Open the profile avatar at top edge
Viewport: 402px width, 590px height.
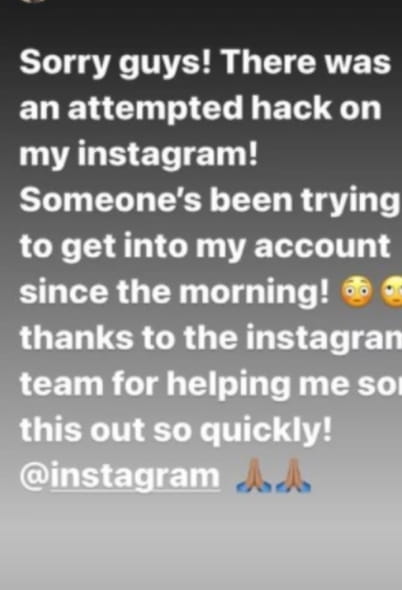click(33, 1)
